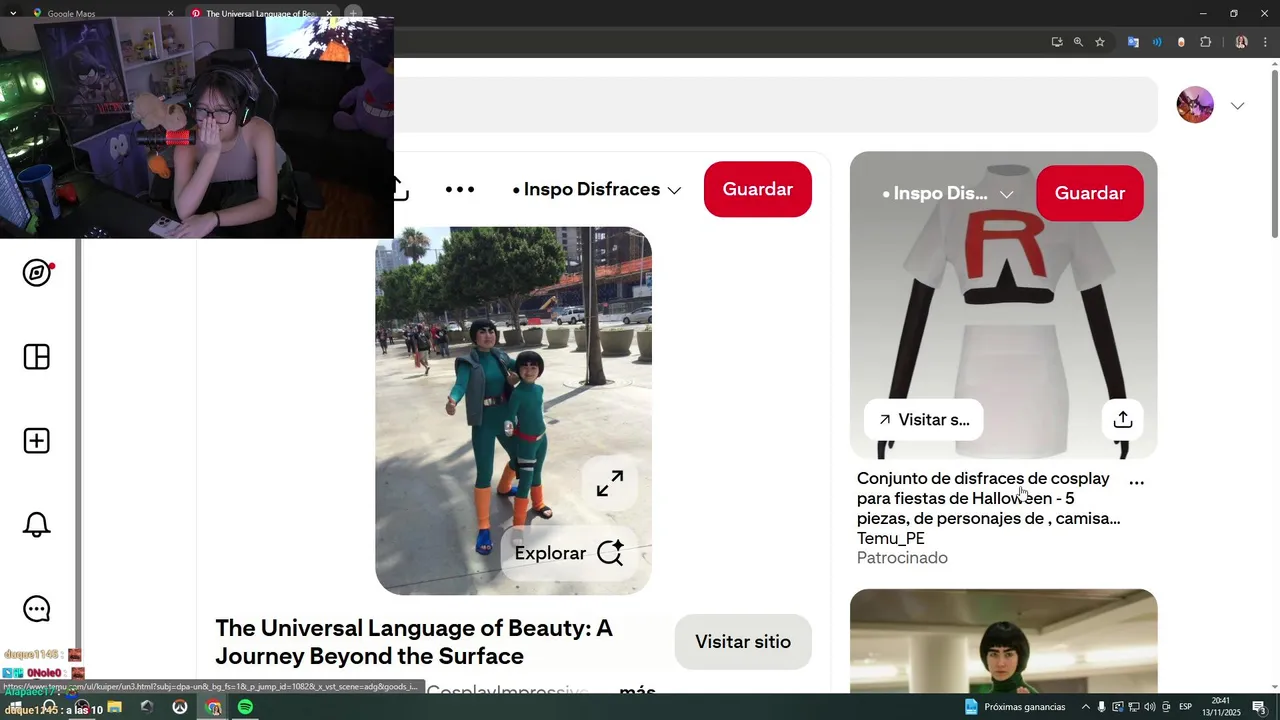The height and width of the screenshot is (720, 1280).
Task: Open File Explorer in the taskbar
Action: pos(115,707)
